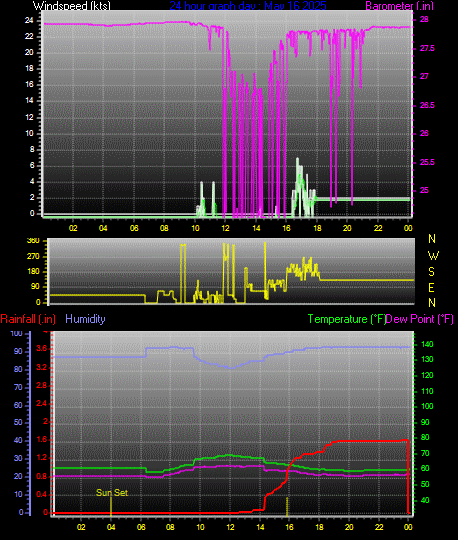458x540 pixels.
Task: Click the '22' hour label under the bottom chart
Action: (x=379, y=527)
